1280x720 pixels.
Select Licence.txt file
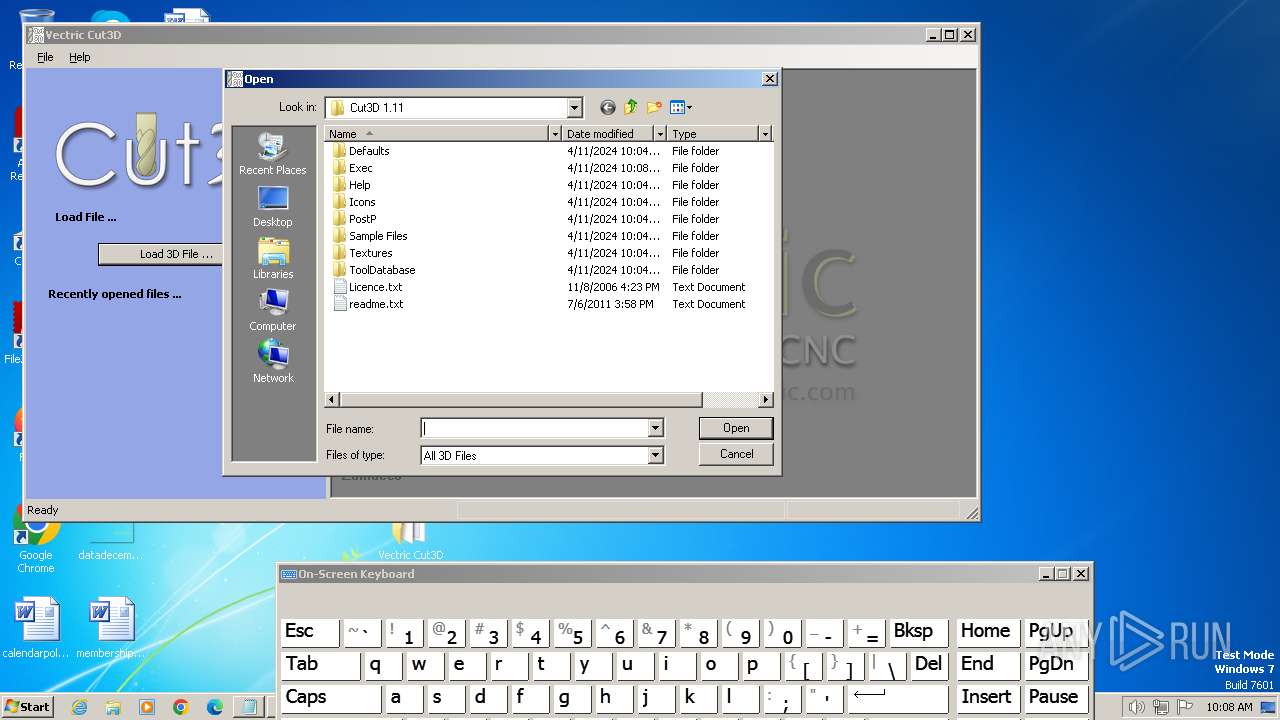coord(375,287)
